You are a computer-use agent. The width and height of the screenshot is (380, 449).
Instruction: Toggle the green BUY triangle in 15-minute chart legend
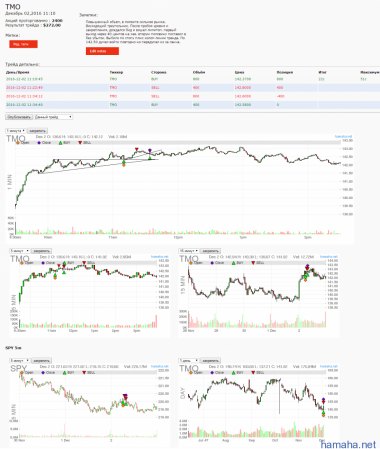pyautogui.click(x=238, y=263)
